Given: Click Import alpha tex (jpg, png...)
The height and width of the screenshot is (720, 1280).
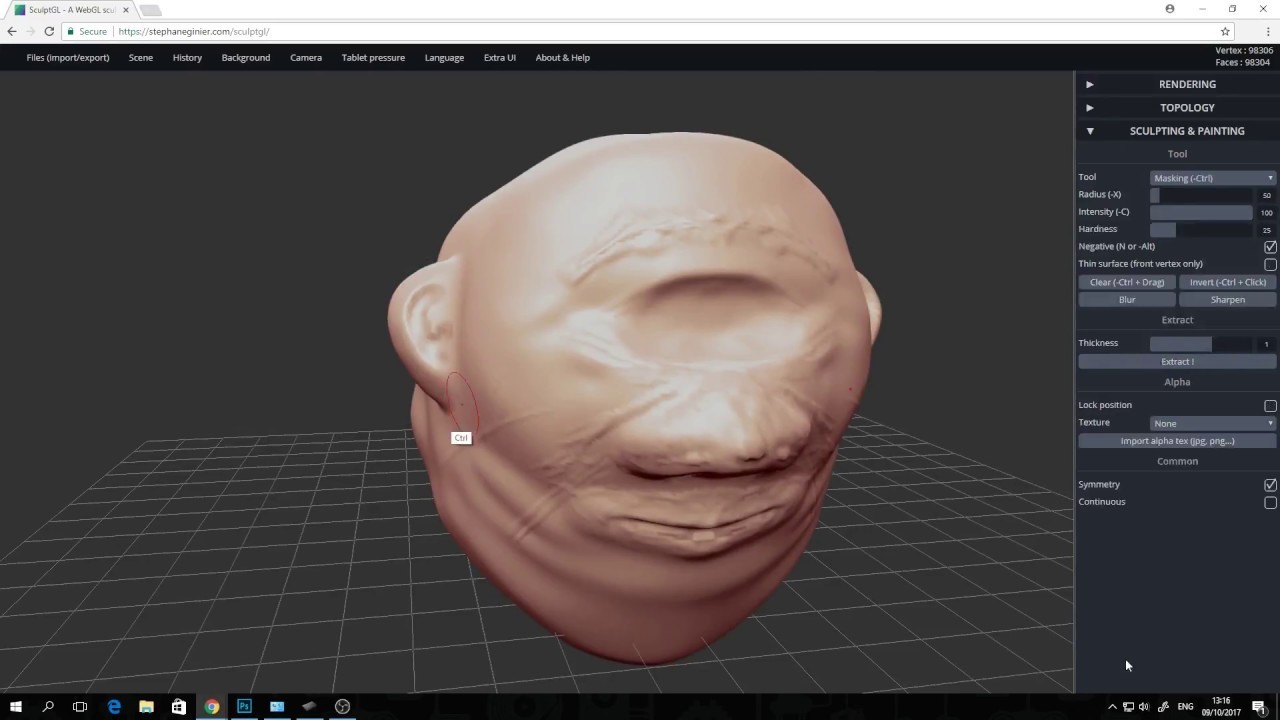Looking at the screenshot, I should tap(1177, 440).
